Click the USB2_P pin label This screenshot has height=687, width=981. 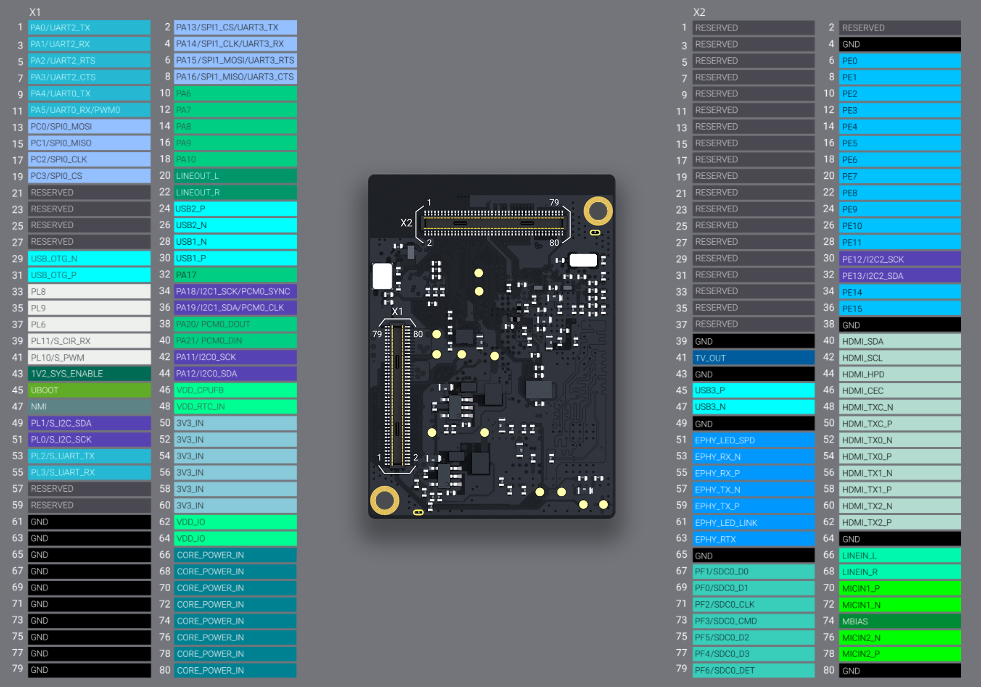click(235, 209)
